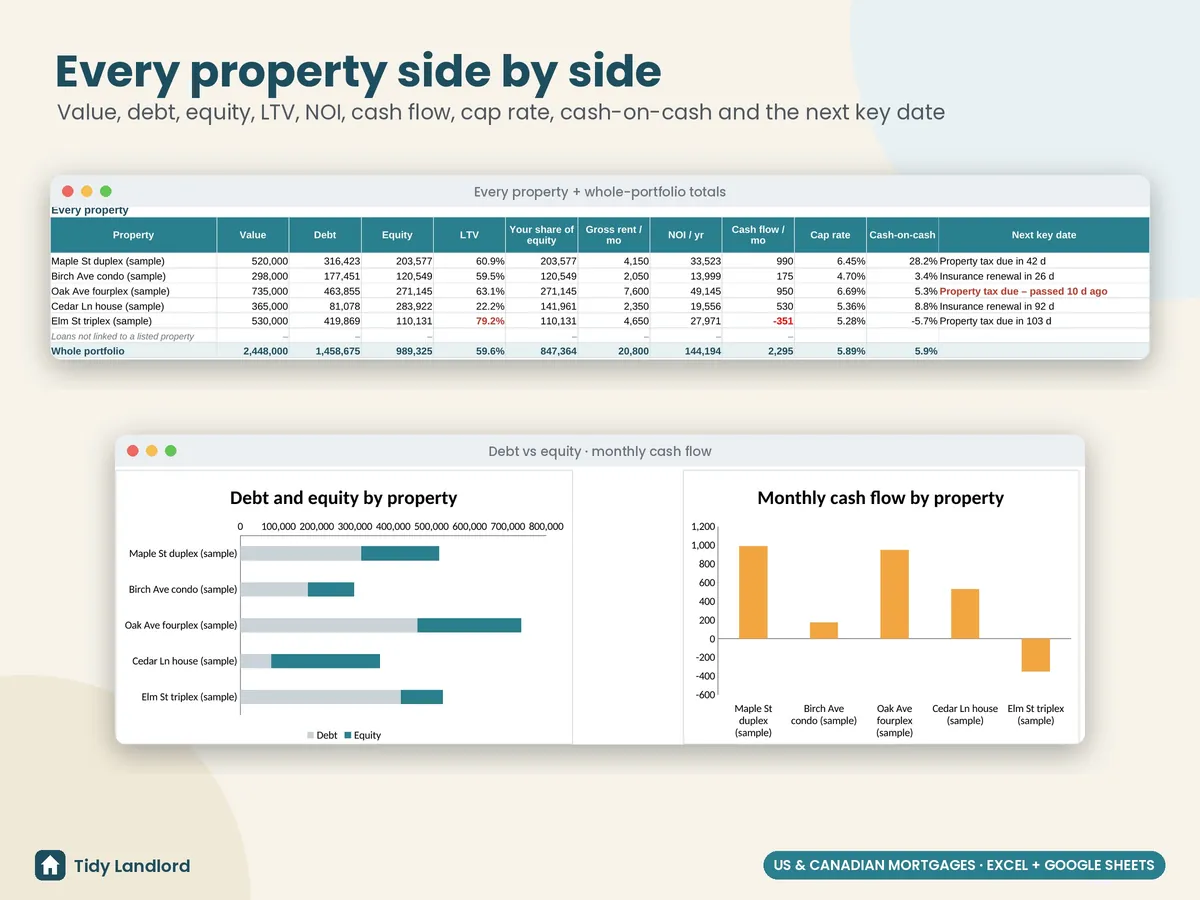Click the Maple St duplex orange cash flow column
Viewport: 1200px width, 900px height.
tap(753, 592)
